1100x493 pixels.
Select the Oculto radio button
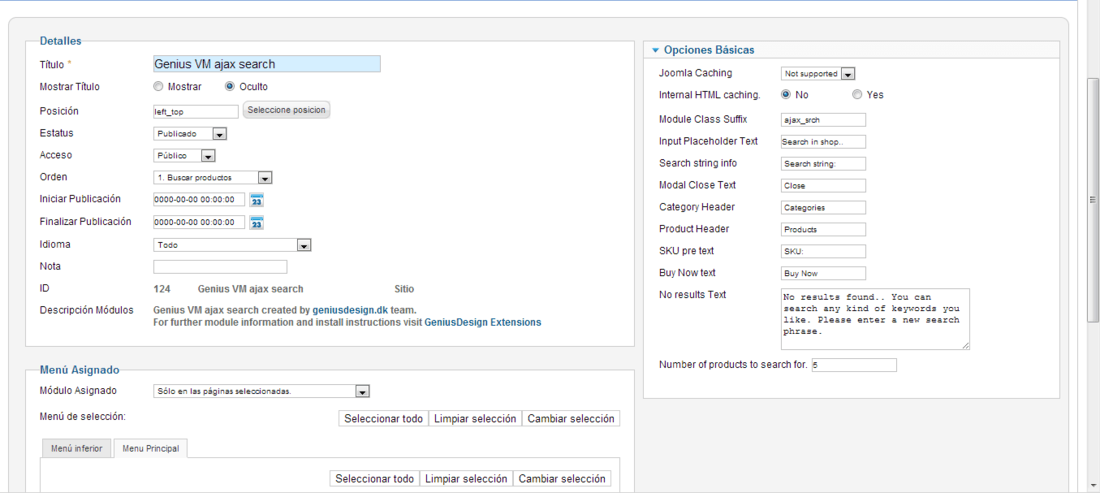229,87
